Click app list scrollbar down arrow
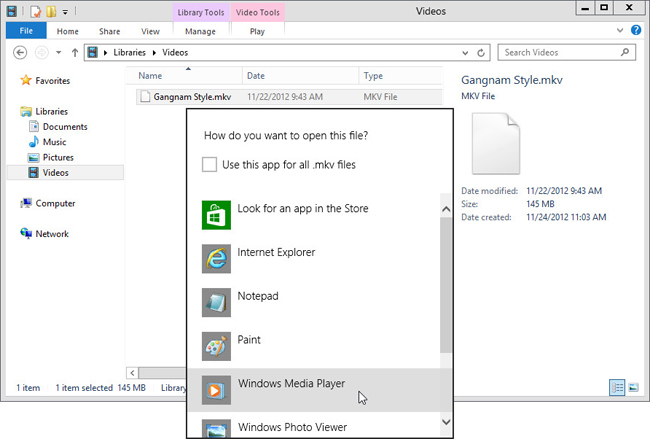This screenshot has height=439, width=650. [x=446, y=422]
